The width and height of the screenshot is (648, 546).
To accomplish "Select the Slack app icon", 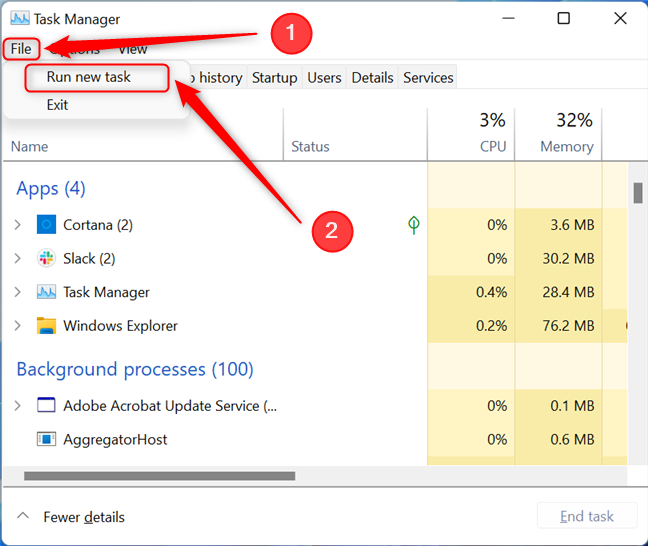I will point(46,258).
